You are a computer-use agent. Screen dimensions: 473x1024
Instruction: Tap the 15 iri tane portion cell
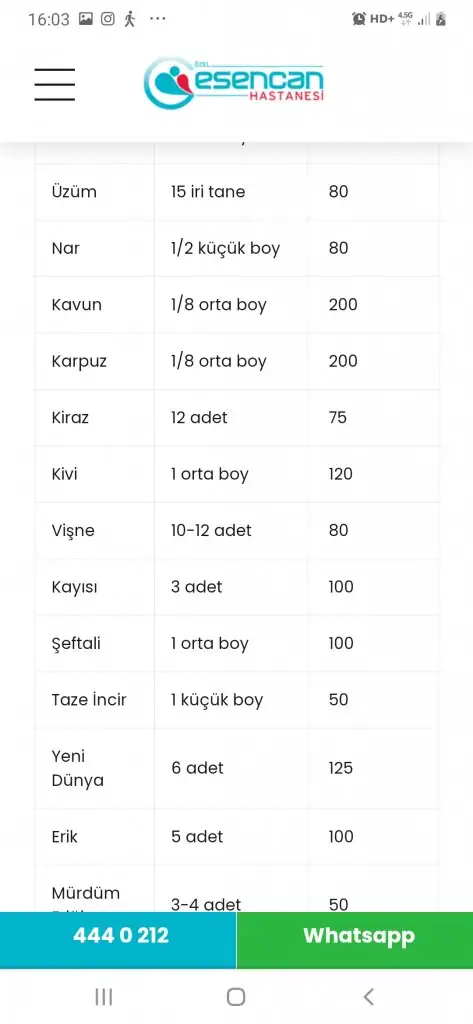pos(231,192)
